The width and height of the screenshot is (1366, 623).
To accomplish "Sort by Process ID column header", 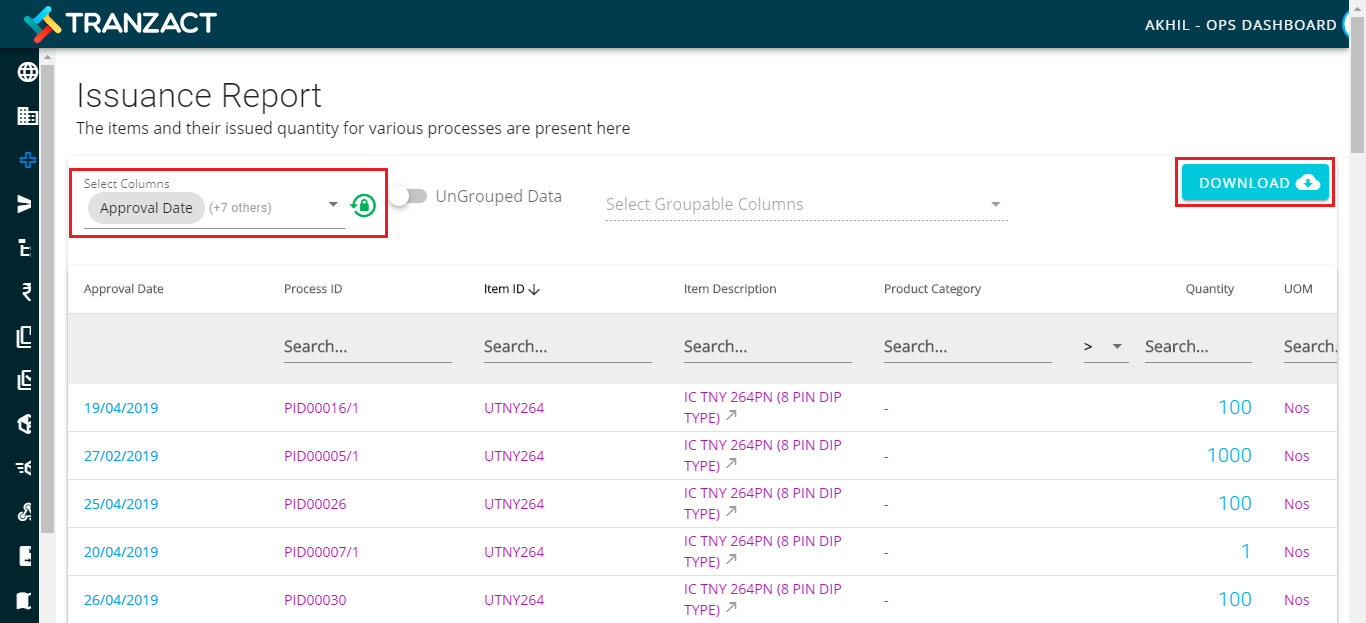I will [x=313, y=289].
